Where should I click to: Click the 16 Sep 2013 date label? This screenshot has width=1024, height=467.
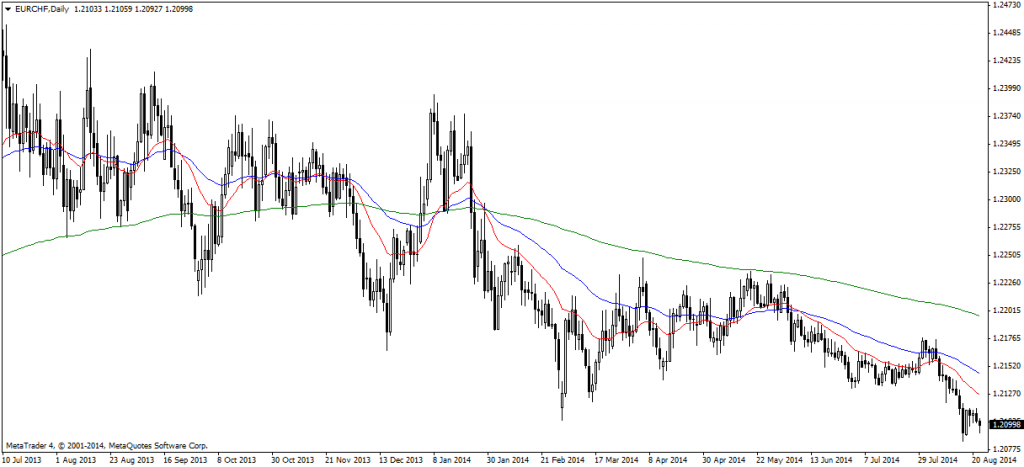tap(184, 461)
